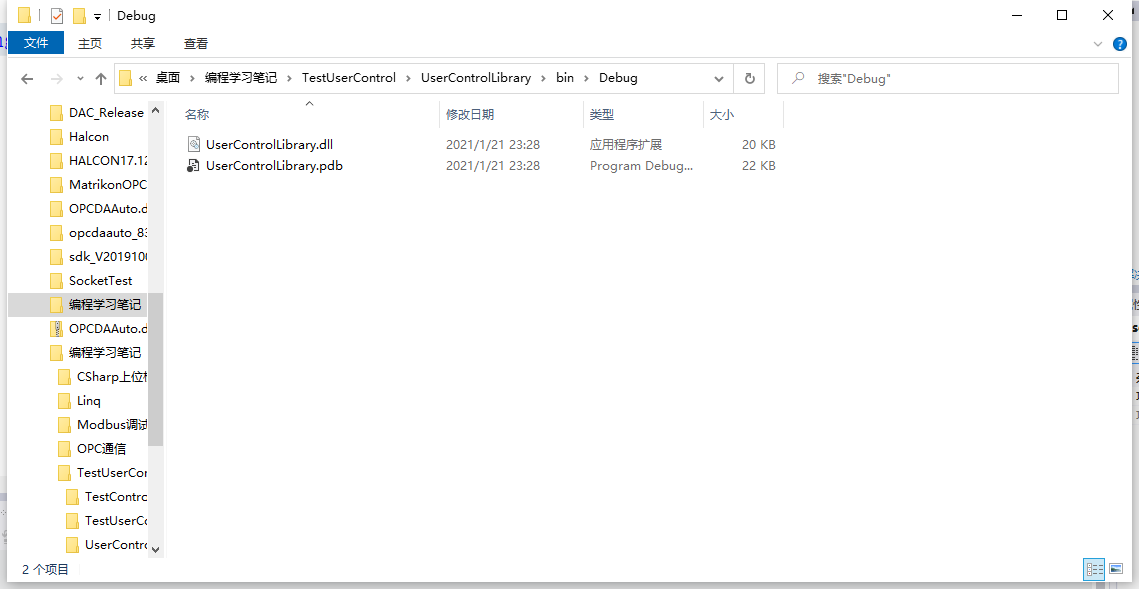Click folder icon beside SocketTest in tree
This screenshot has height=589, width=1139.
click(x=57, y=280)
